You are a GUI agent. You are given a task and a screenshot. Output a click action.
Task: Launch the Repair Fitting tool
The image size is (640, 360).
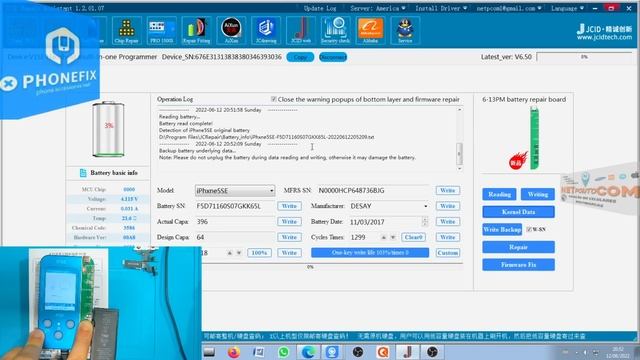pyautogui.click(x=196, y=30)
